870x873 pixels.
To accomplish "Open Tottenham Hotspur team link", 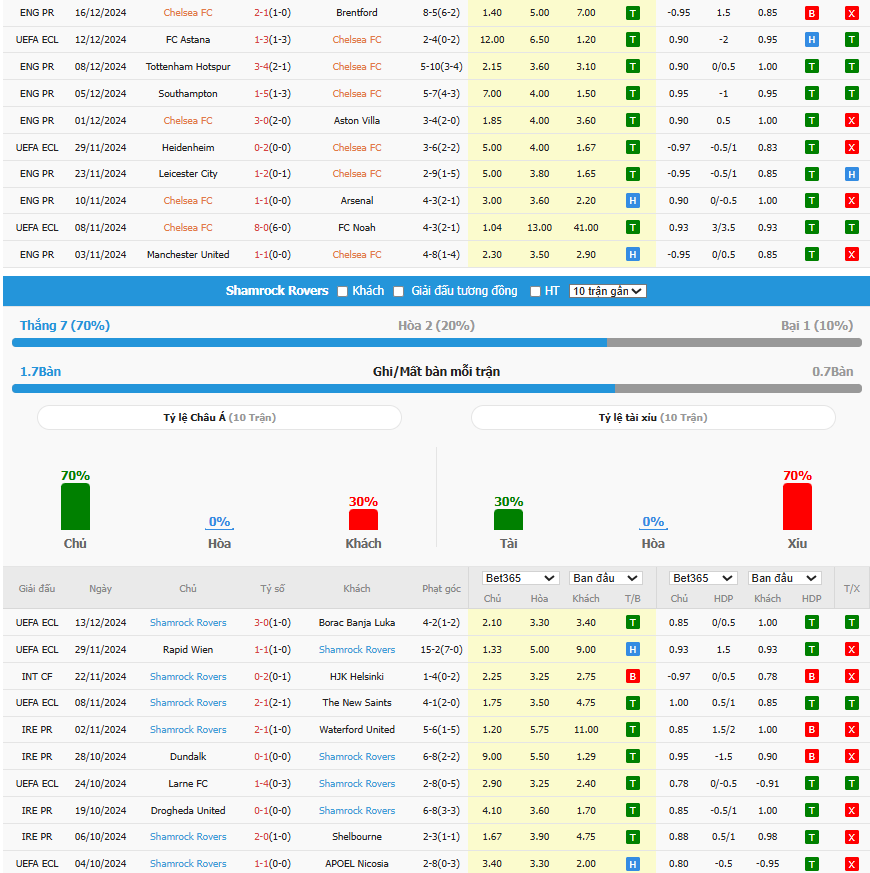I will coord(188,66).
